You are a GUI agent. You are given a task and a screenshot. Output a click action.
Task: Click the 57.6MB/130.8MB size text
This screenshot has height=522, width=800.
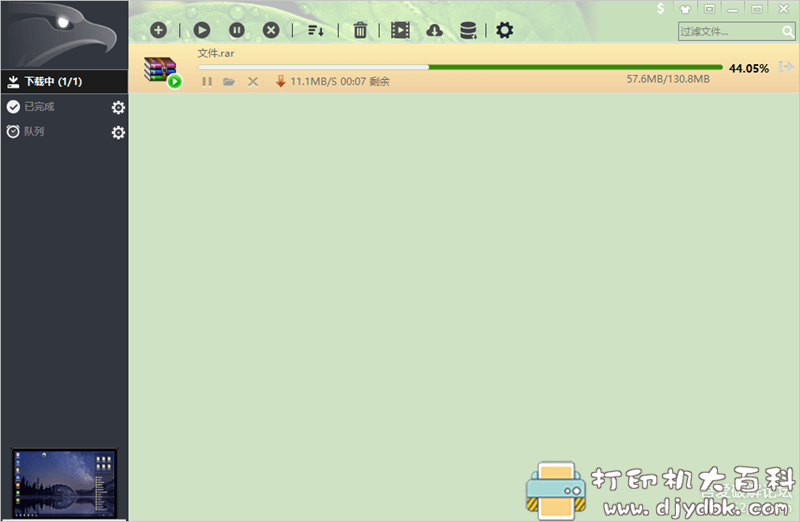point(668,79)
